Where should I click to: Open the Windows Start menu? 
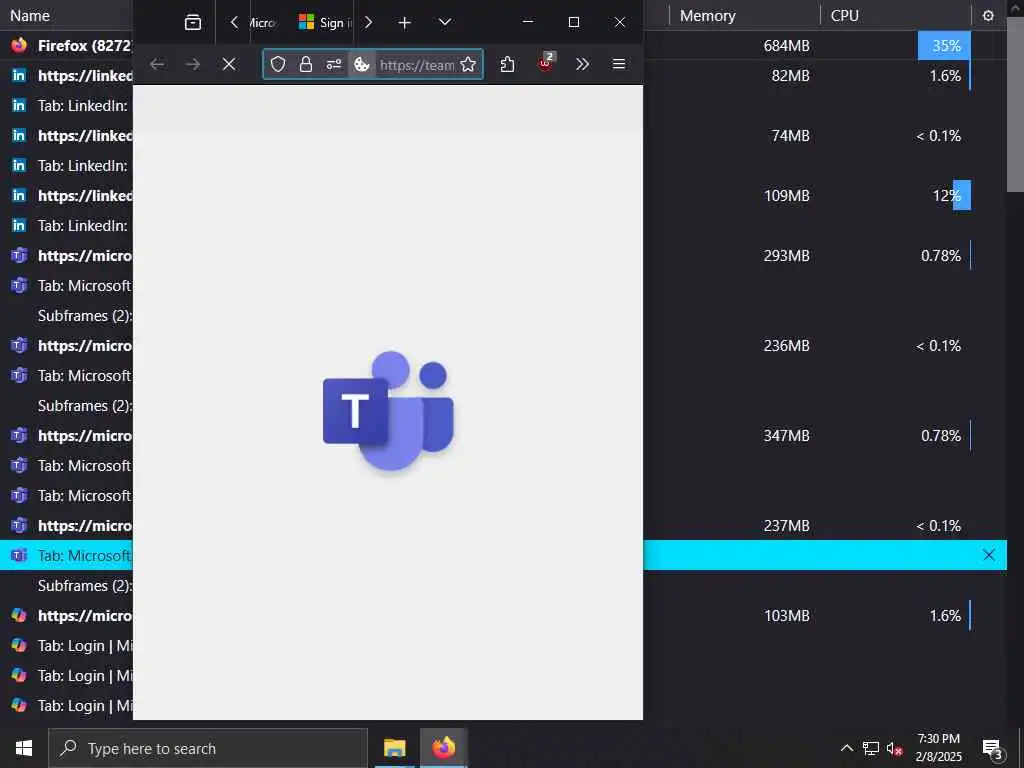click(x=24, y=748)
